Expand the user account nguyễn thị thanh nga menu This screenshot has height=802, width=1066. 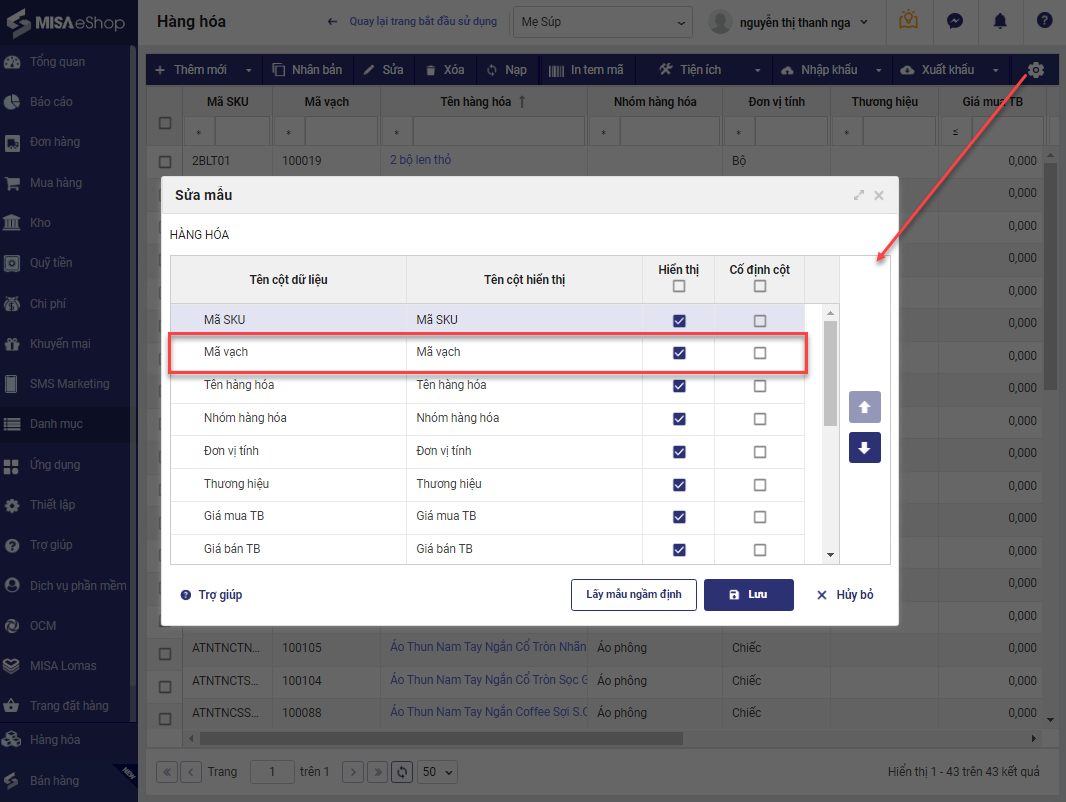(788, 22)
